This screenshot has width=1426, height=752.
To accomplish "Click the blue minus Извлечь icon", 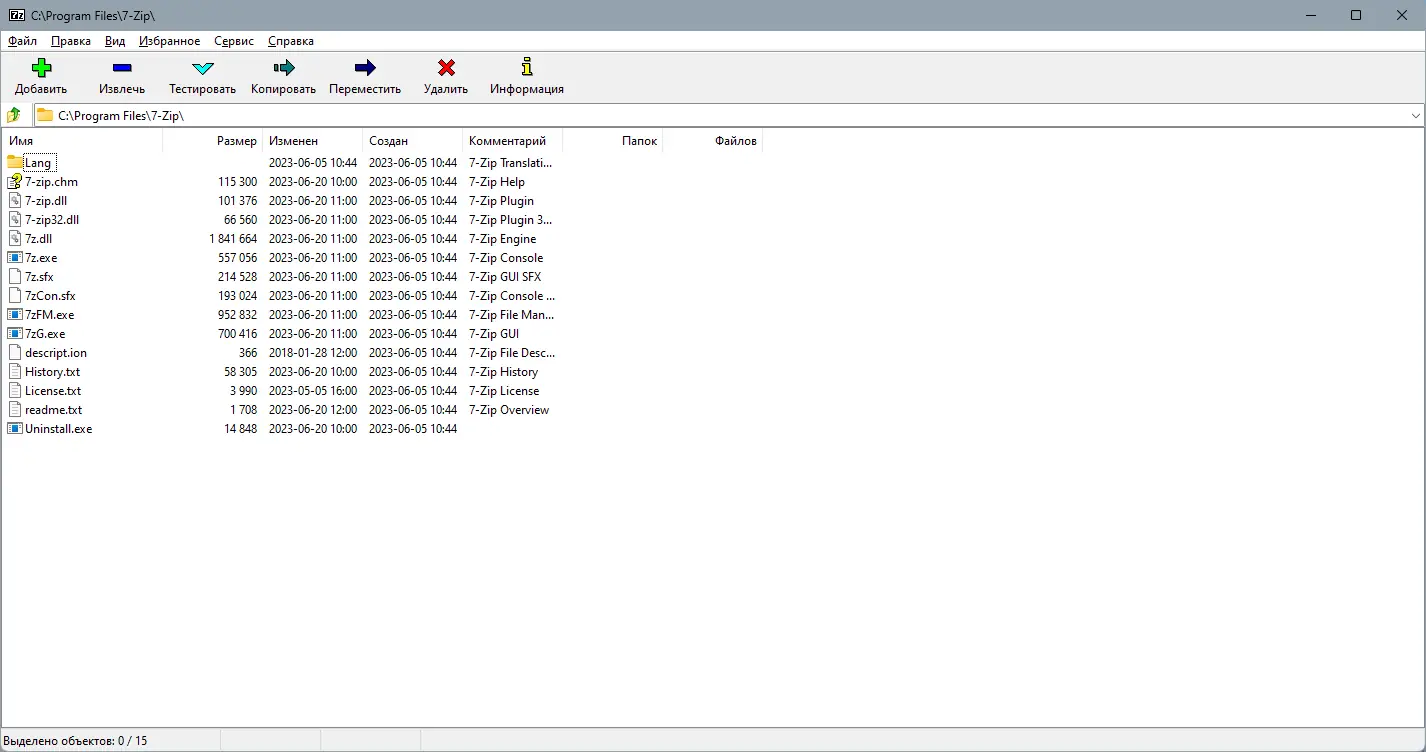I will pyautogui.click(x=122, y=68).
